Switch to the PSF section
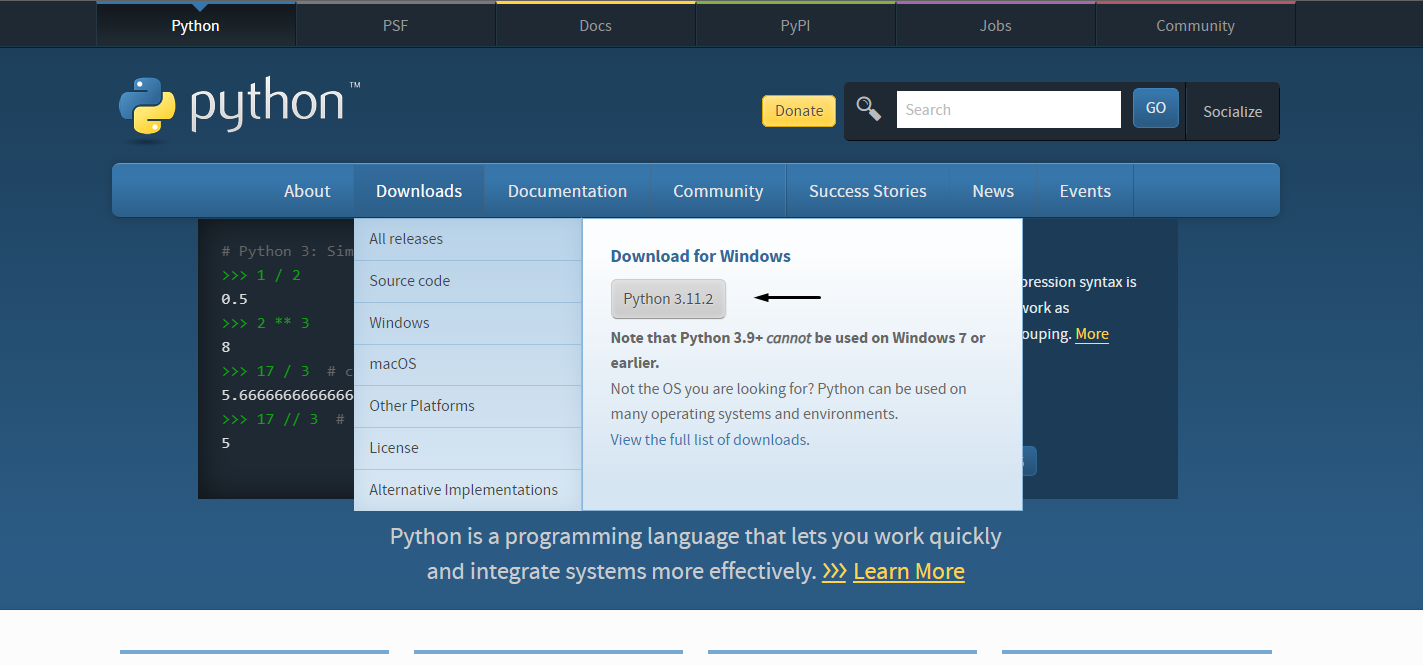1423x665 pixels. point(395,24)
